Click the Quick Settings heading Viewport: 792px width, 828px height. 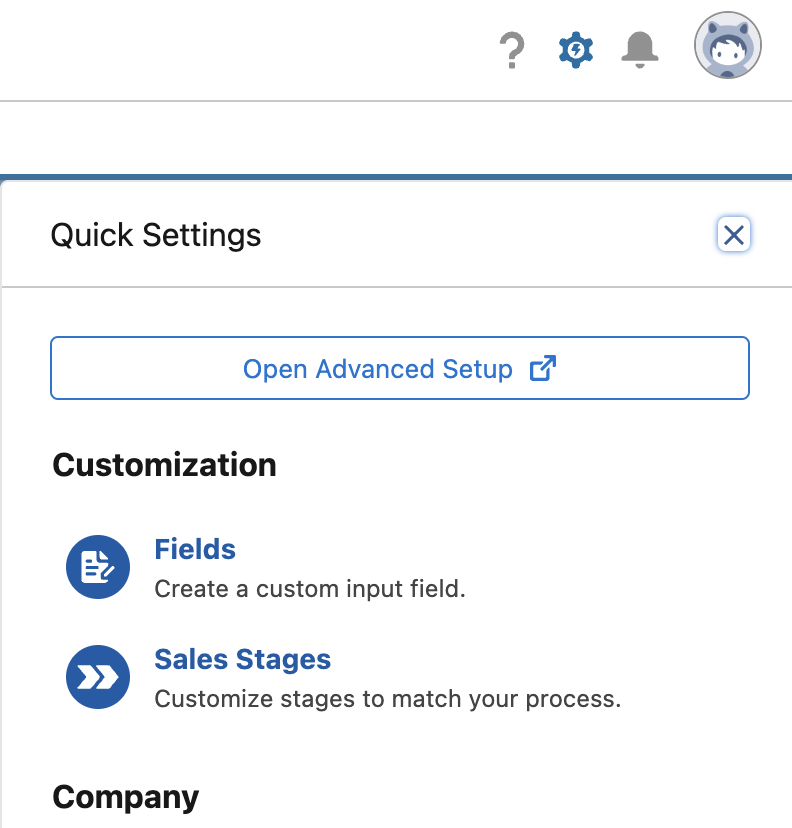tap(155, 235)
